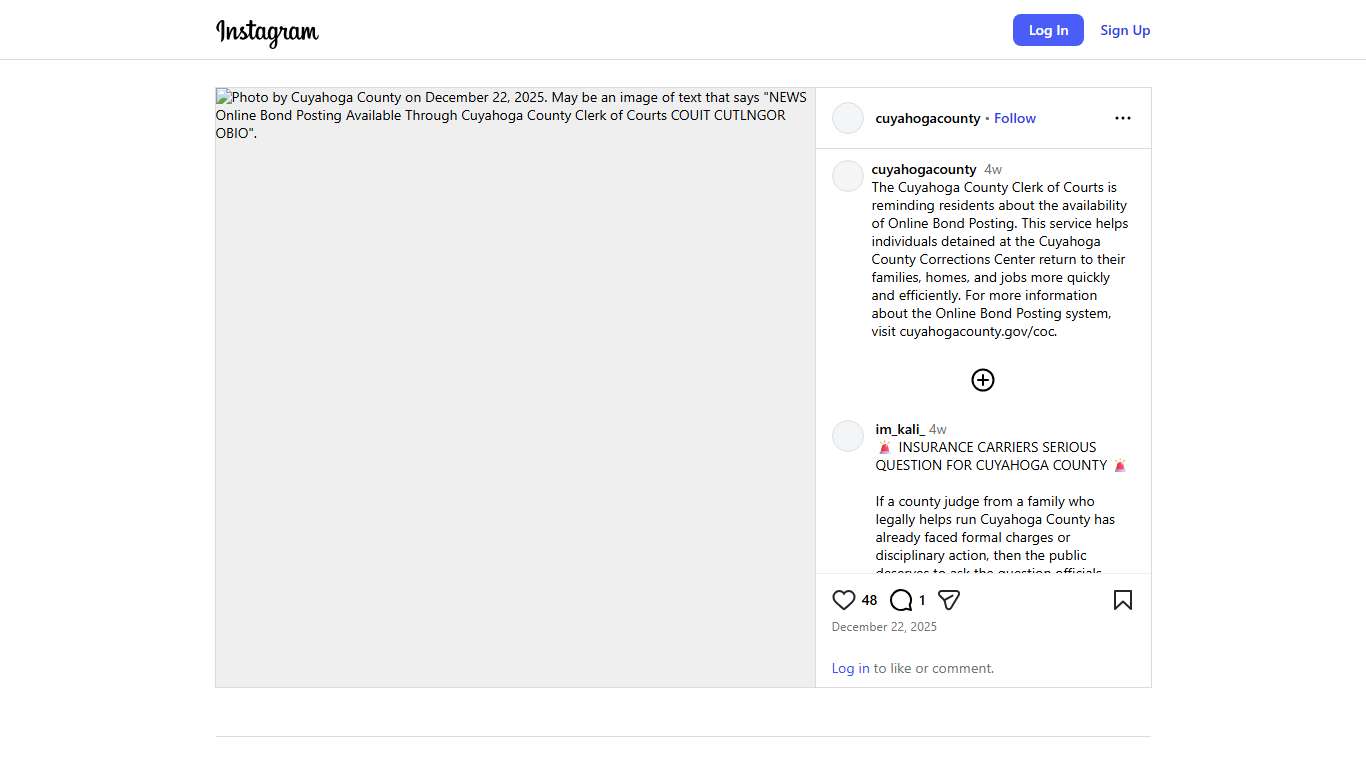Image resolution: width=1366 pixels, height=768 pixels.
Task: Save post with the bookmark icon
Action: [1123, 600]
